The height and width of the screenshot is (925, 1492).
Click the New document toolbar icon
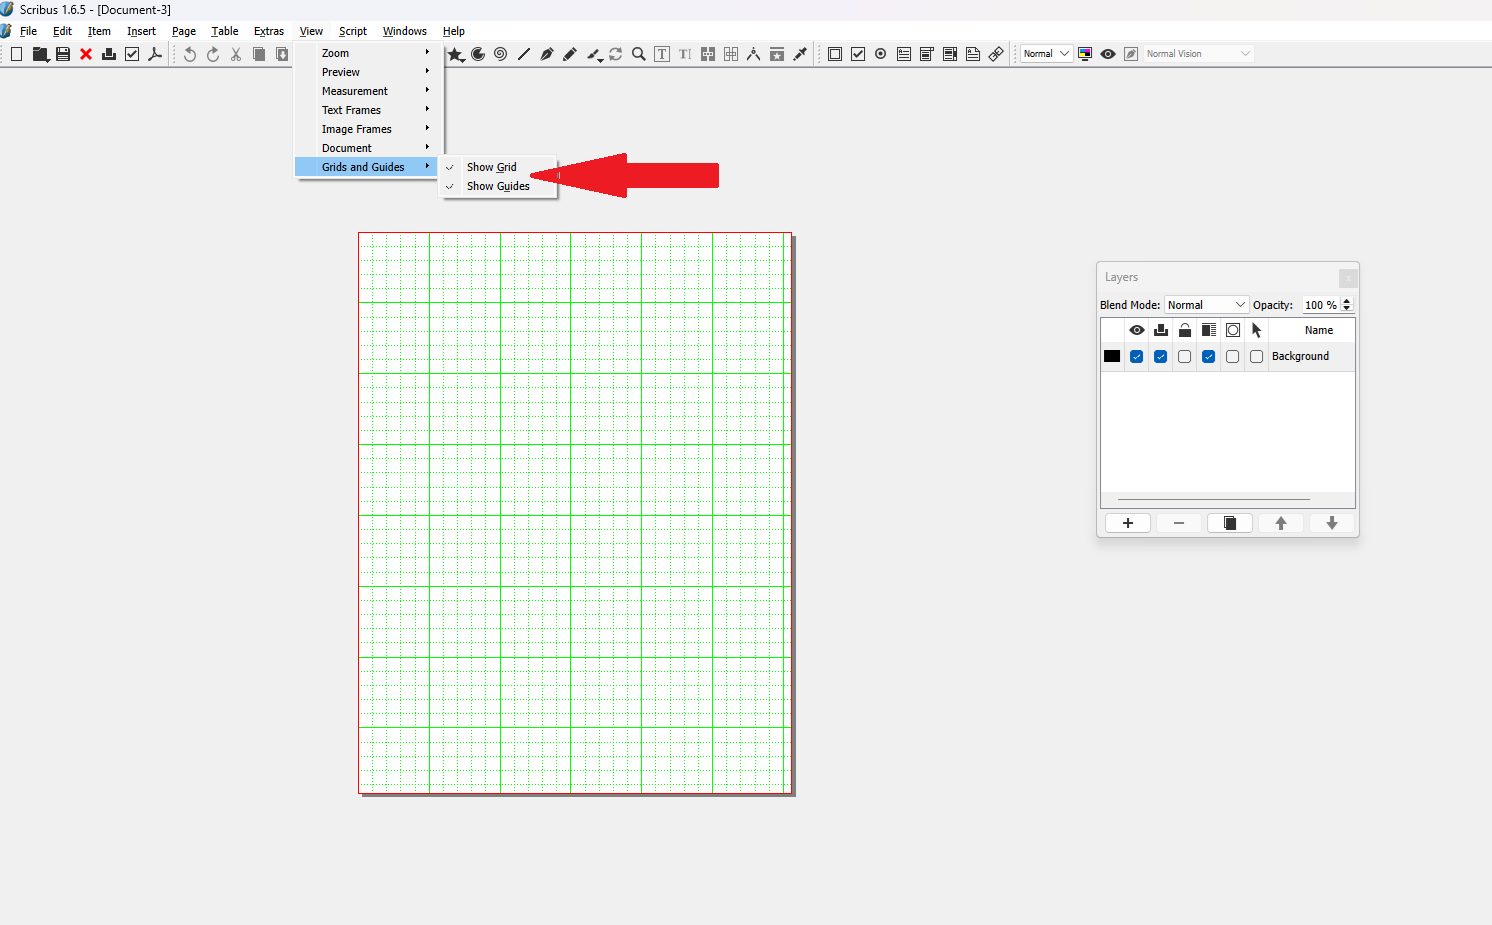tap(17, 54)
